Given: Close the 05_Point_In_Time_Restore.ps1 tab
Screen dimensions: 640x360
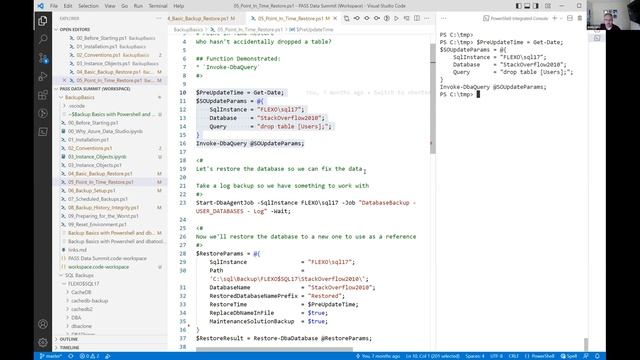Looking at the screenshot, I should point(335,18).
